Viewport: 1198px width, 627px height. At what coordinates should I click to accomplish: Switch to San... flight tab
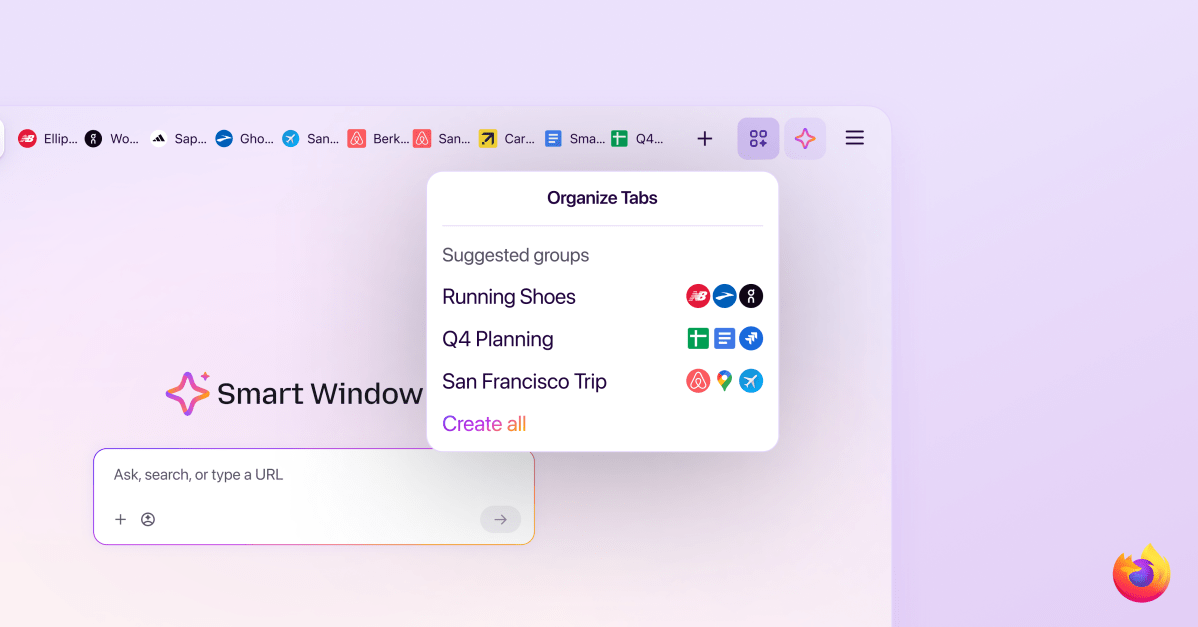[x=310, y=138]
